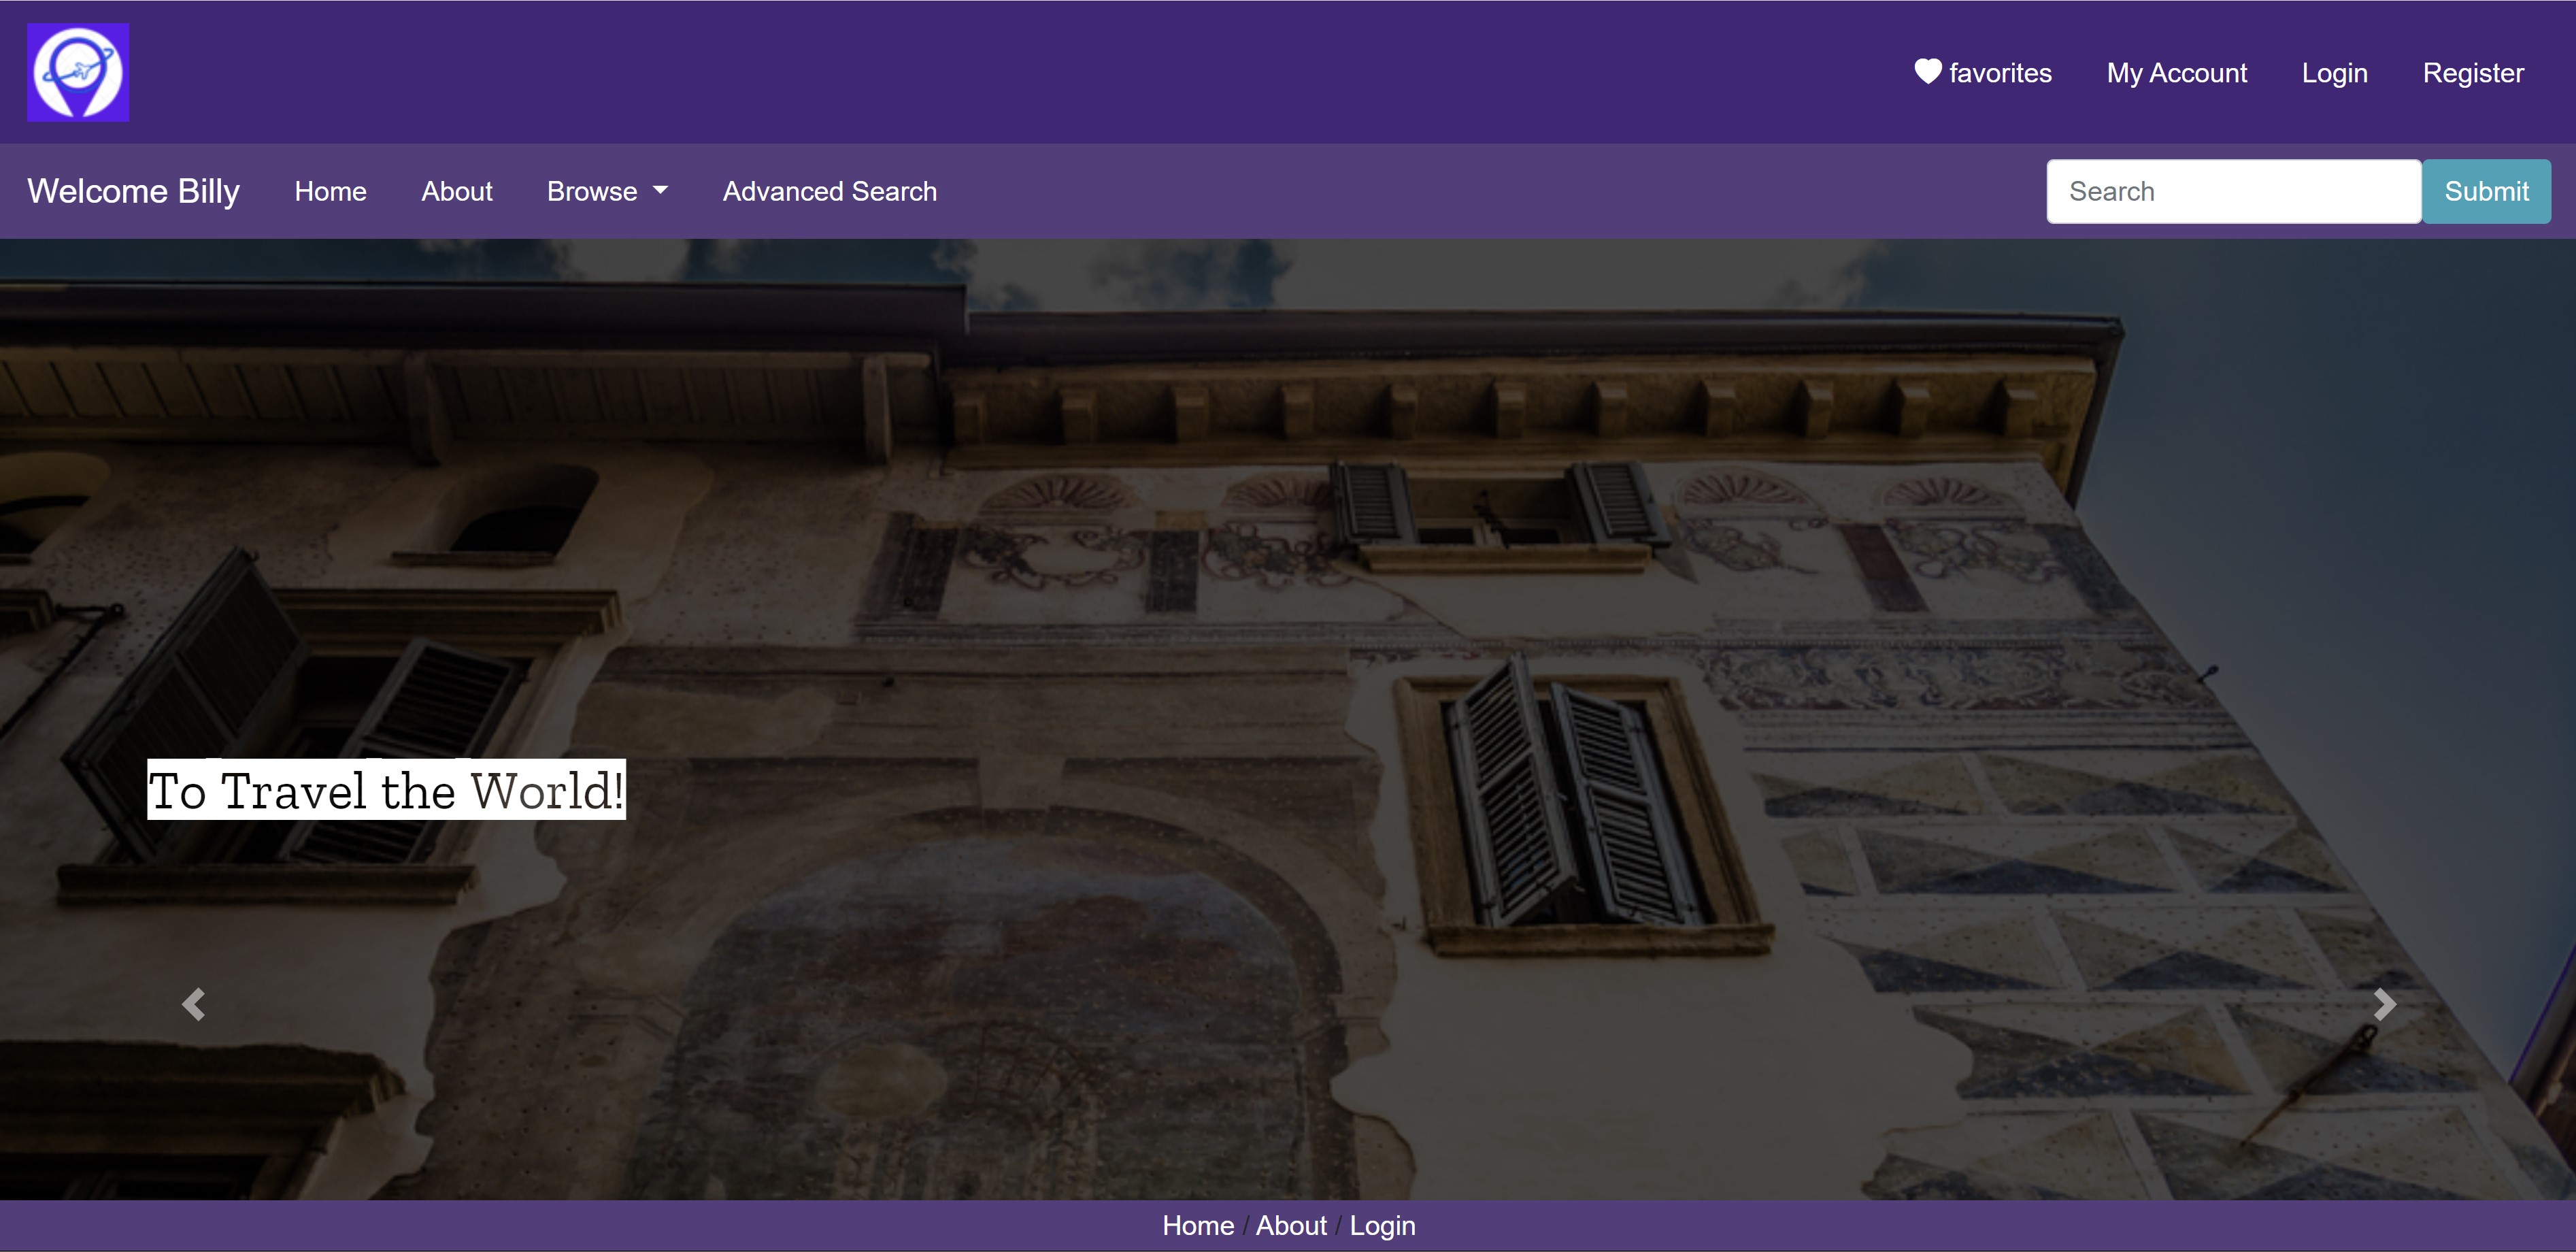2576x1252 pixels.
Task: Click the travel site logo icon
Action: click(x=78, y=72)
